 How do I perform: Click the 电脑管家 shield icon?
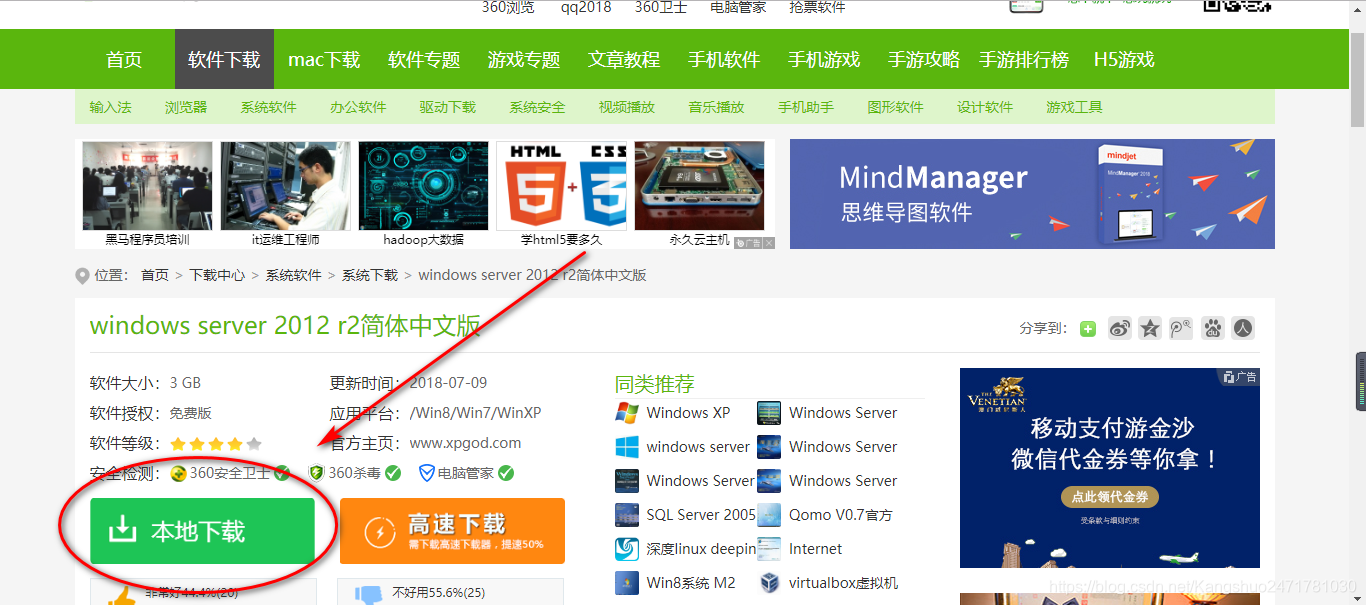(426, 473)
